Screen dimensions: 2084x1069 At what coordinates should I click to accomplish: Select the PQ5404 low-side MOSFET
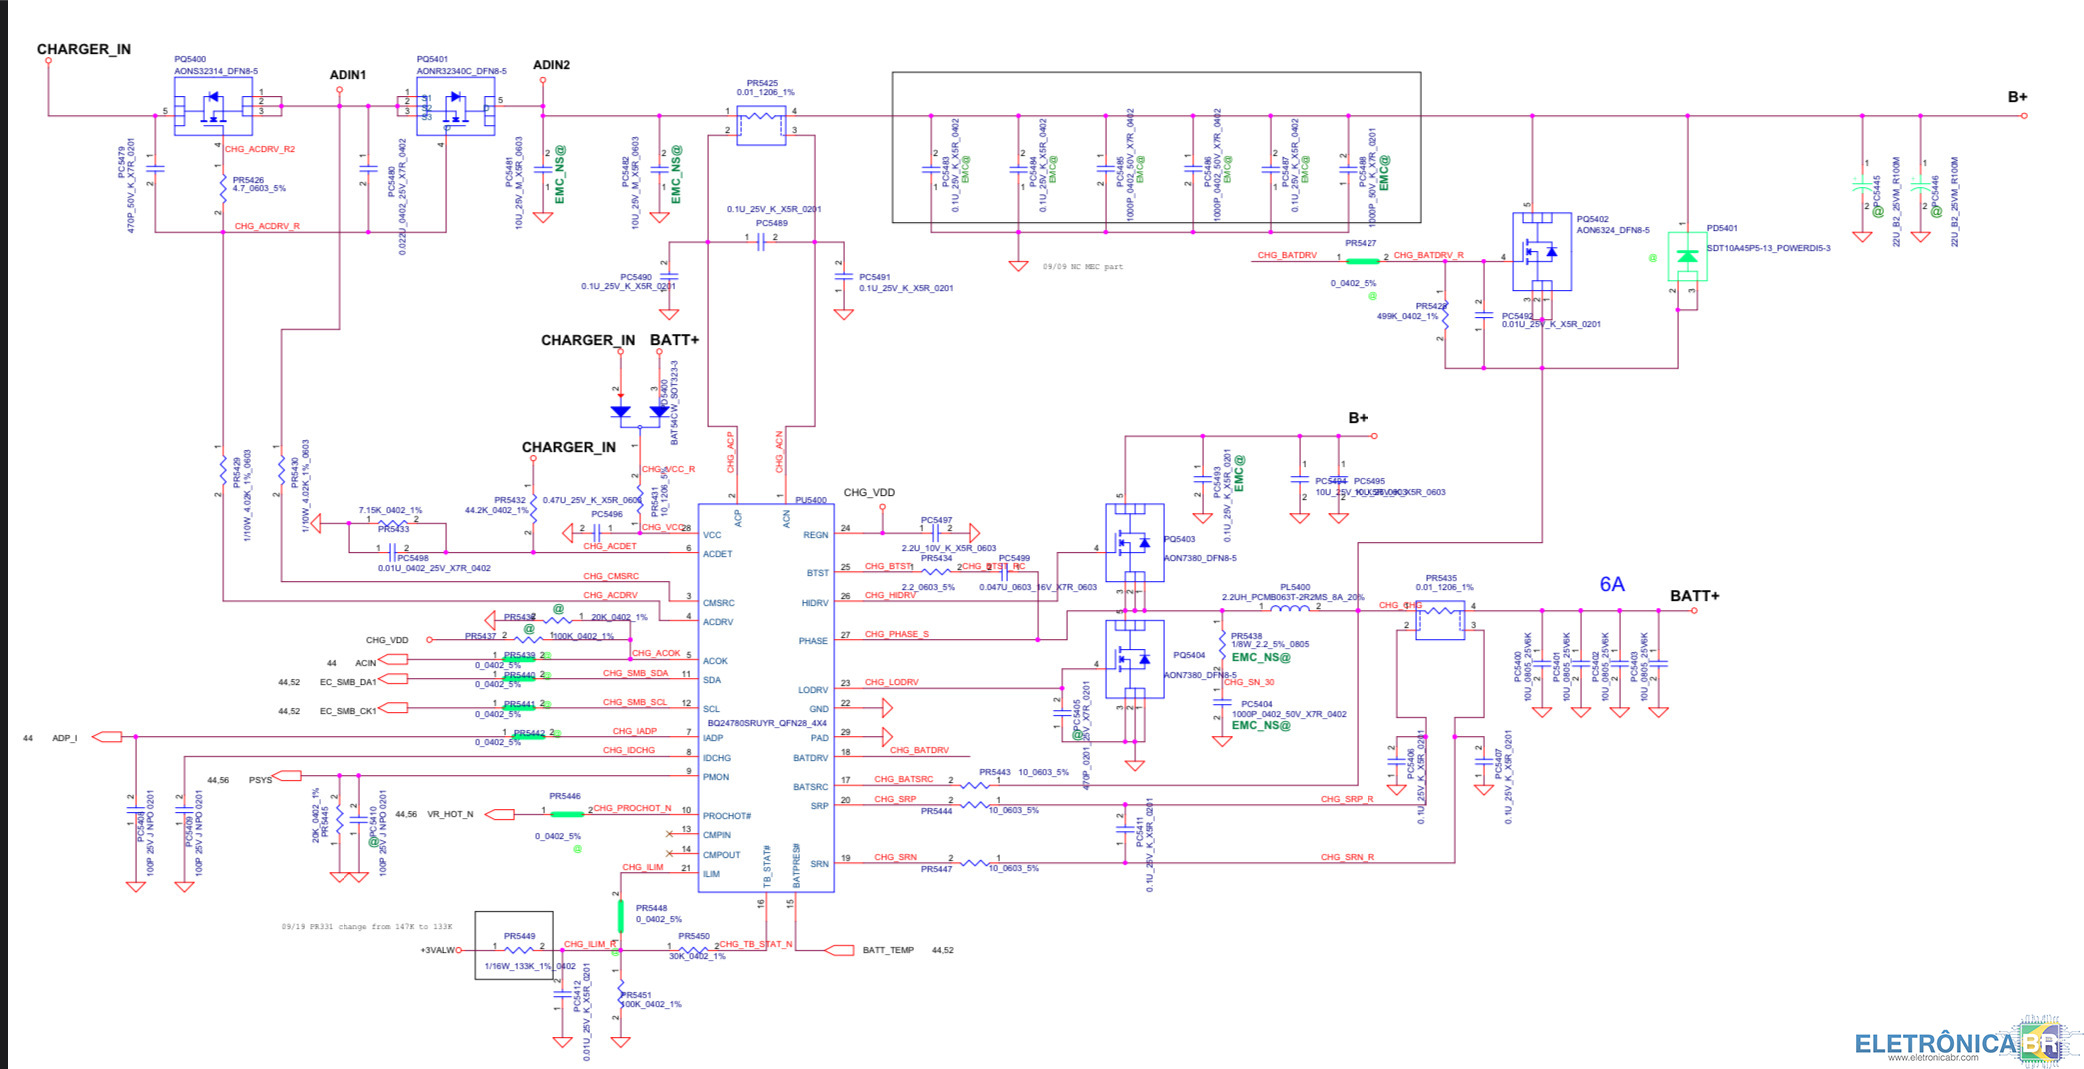click(x=1133, y=658)
